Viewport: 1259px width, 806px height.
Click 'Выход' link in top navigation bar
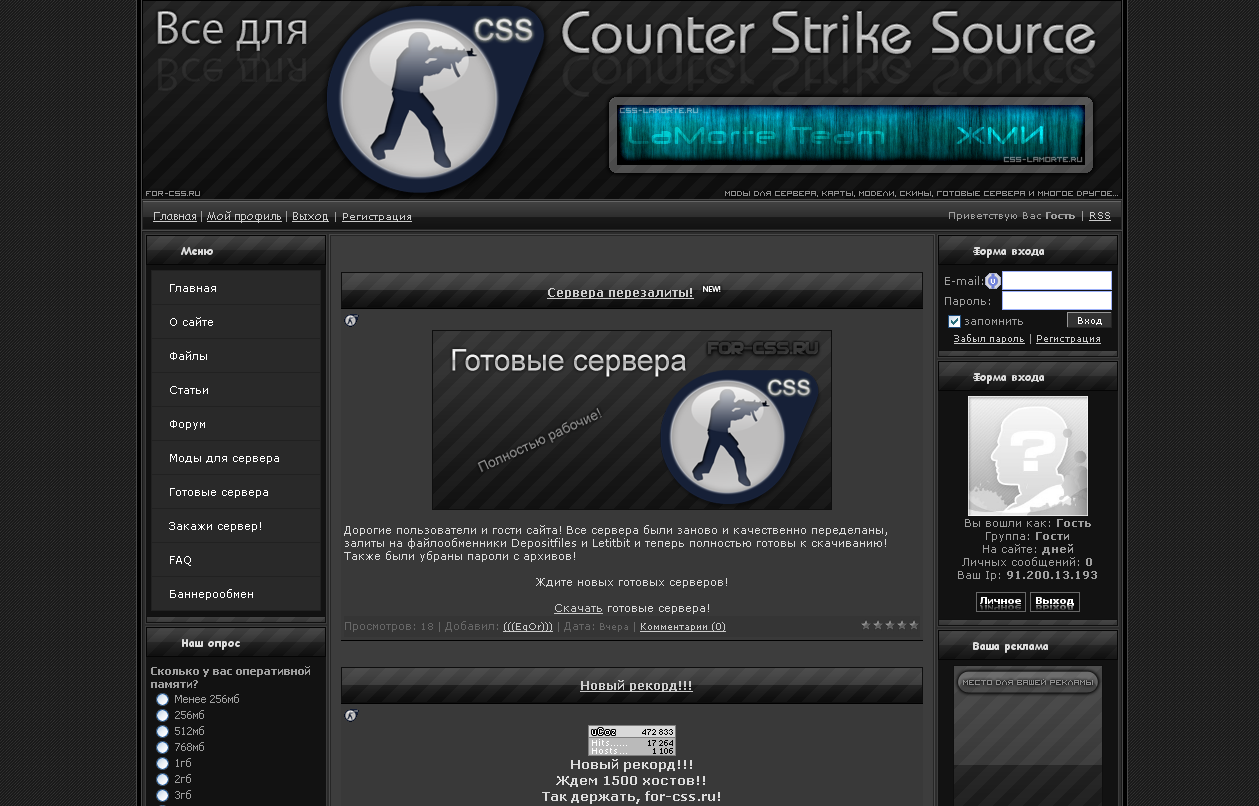pos(310,216)
